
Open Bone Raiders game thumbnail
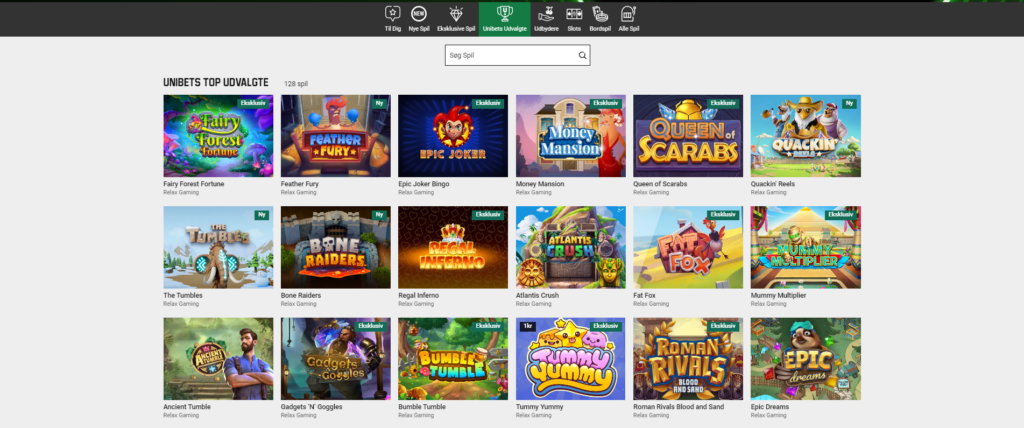point(336,247)
